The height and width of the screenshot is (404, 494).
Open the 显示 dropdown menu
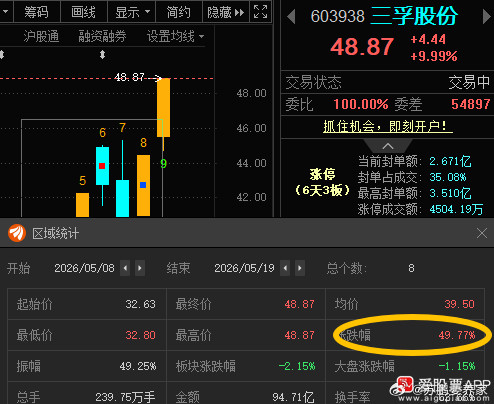[132, 12]
